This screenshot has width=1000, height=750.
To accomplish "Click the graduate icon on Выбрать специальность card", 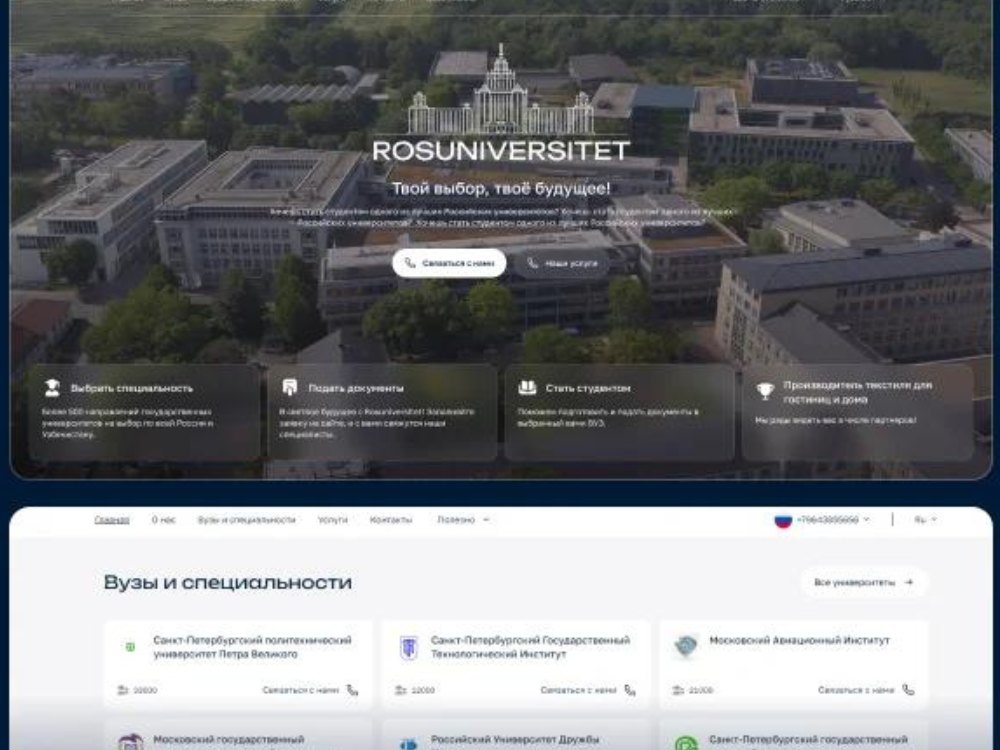I will [x=52, y=387].
